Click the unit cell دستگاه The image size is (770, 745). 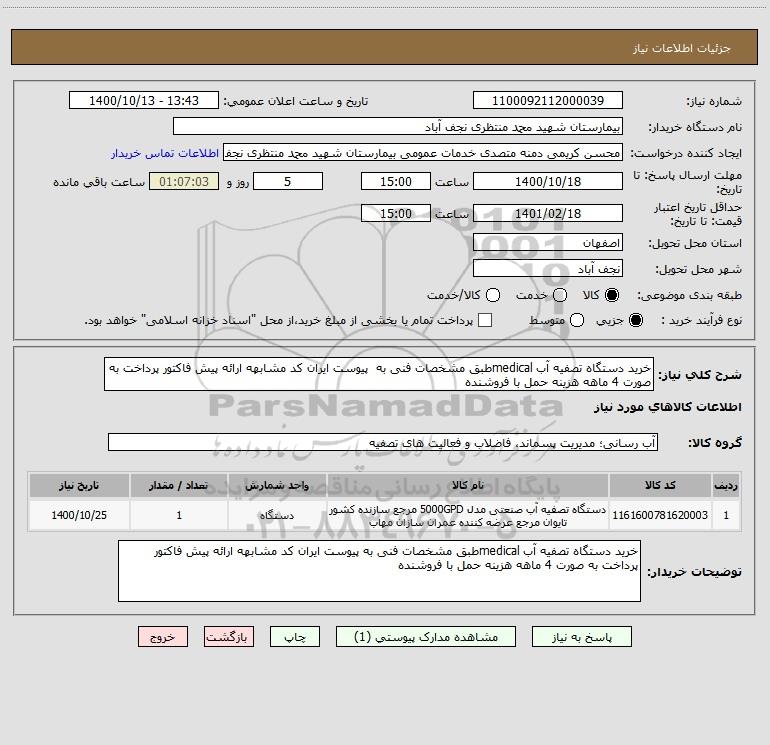pos(277,515)
